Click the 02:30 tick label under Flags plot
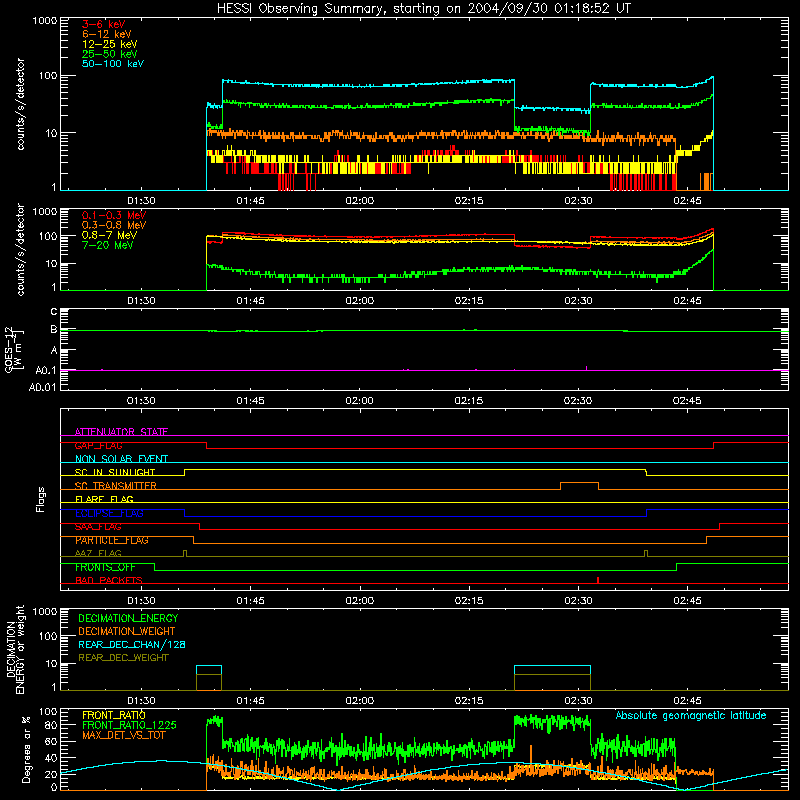 (x=579, y=601)
